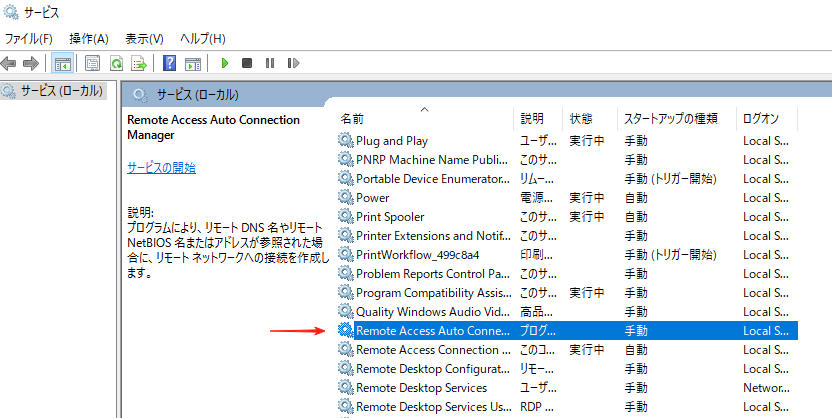The image size is (832, 418).
Task: Click the Refresh toolbar icon
Action: coord(116,64)
